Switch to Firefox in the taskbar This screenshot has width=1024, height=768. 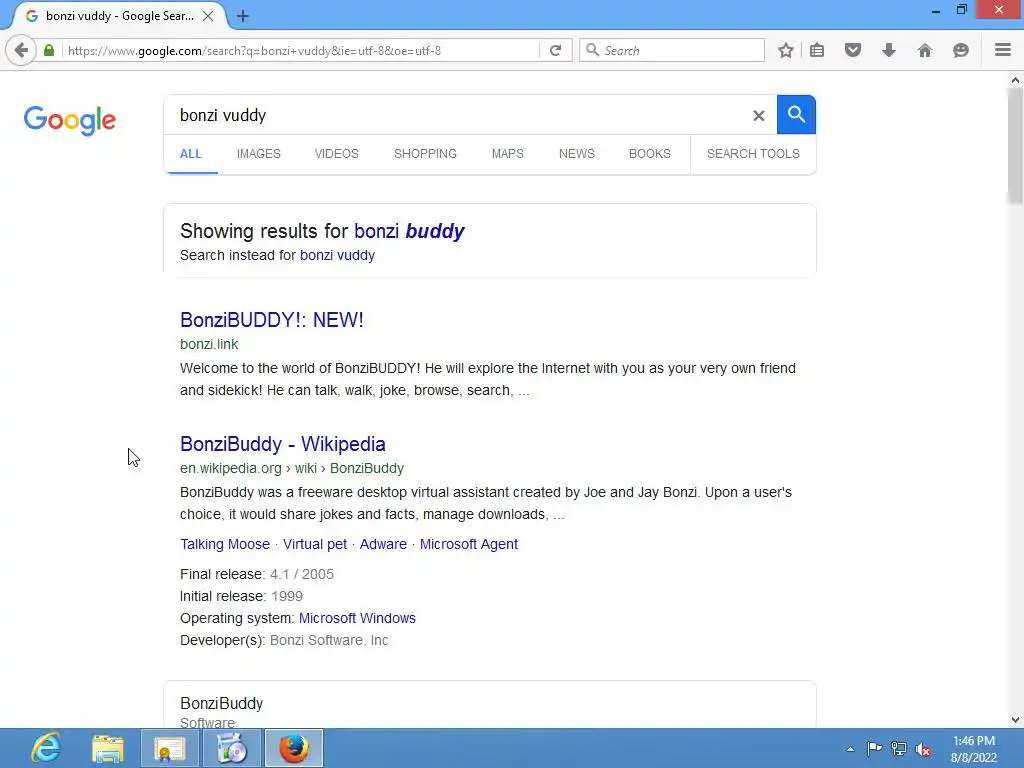click(294, 748)
